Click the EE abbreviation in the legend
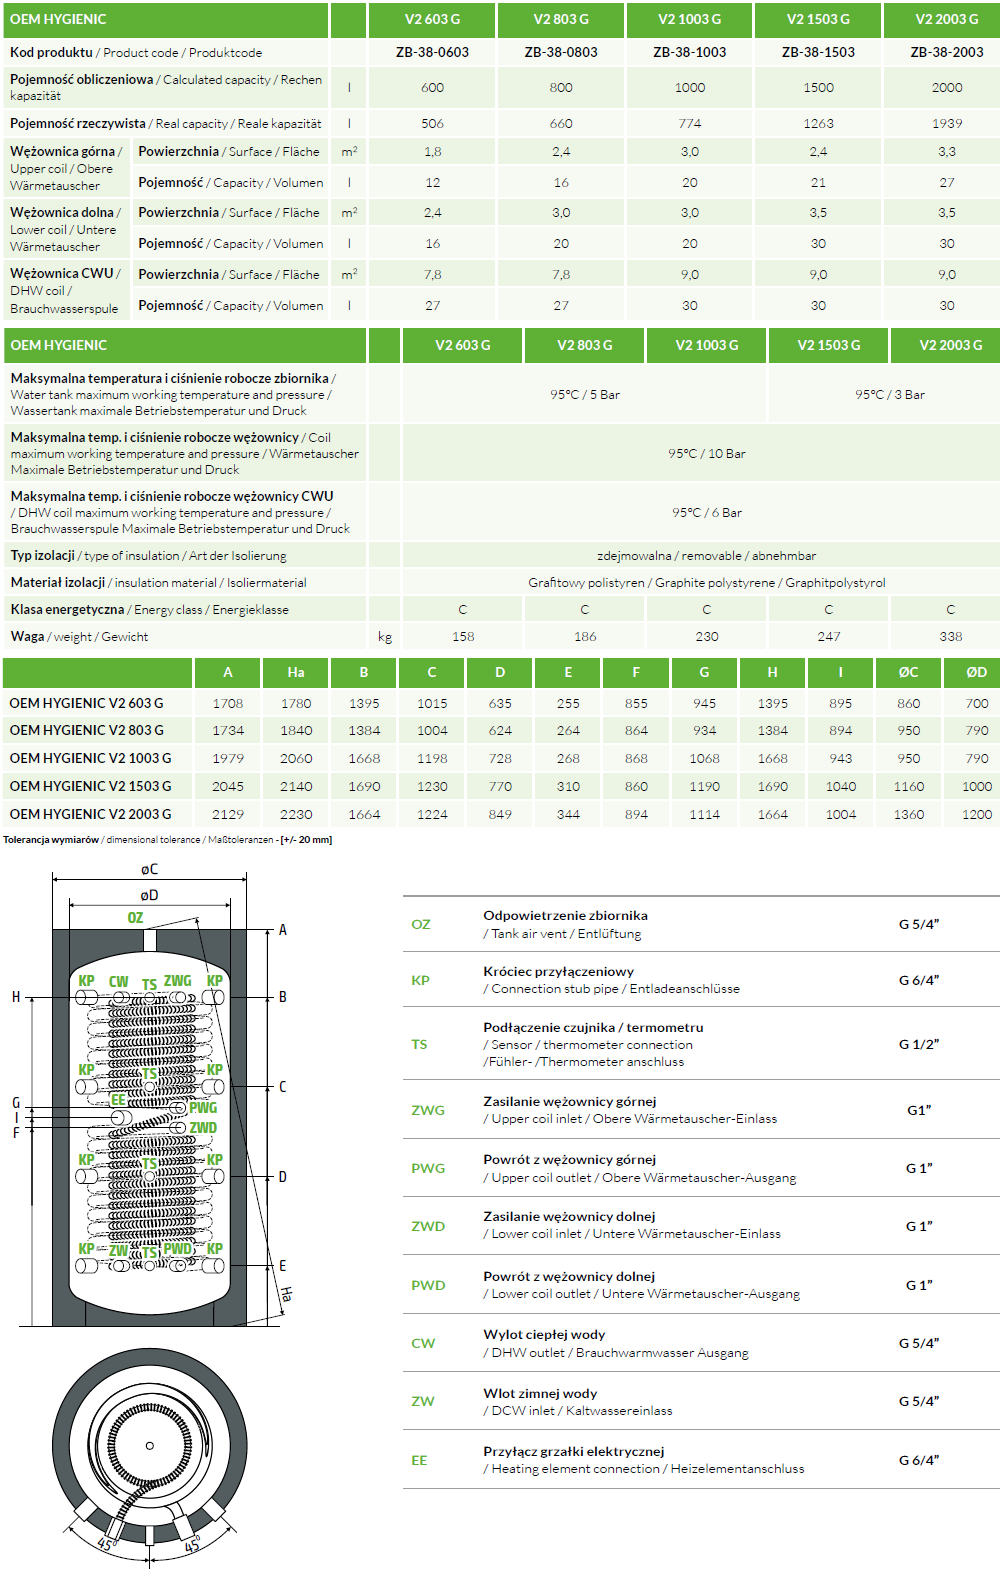Image resolution: width=1000 pixels, height=1575 pixels. pyautogui.click(x=419, y=1460)
